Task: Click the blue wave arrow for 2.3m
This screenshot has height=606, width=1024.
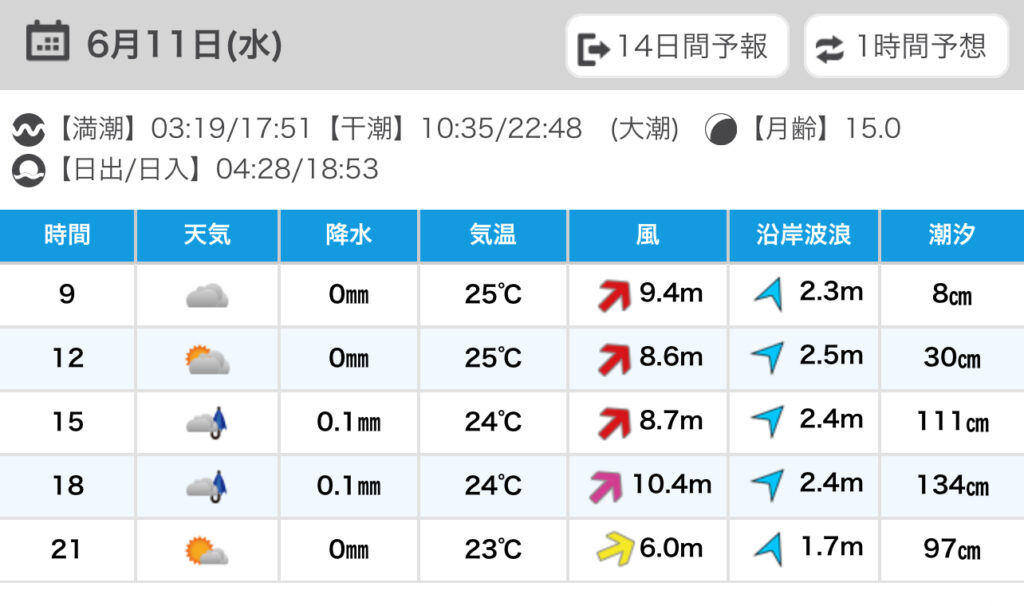Action: (769, 293)
